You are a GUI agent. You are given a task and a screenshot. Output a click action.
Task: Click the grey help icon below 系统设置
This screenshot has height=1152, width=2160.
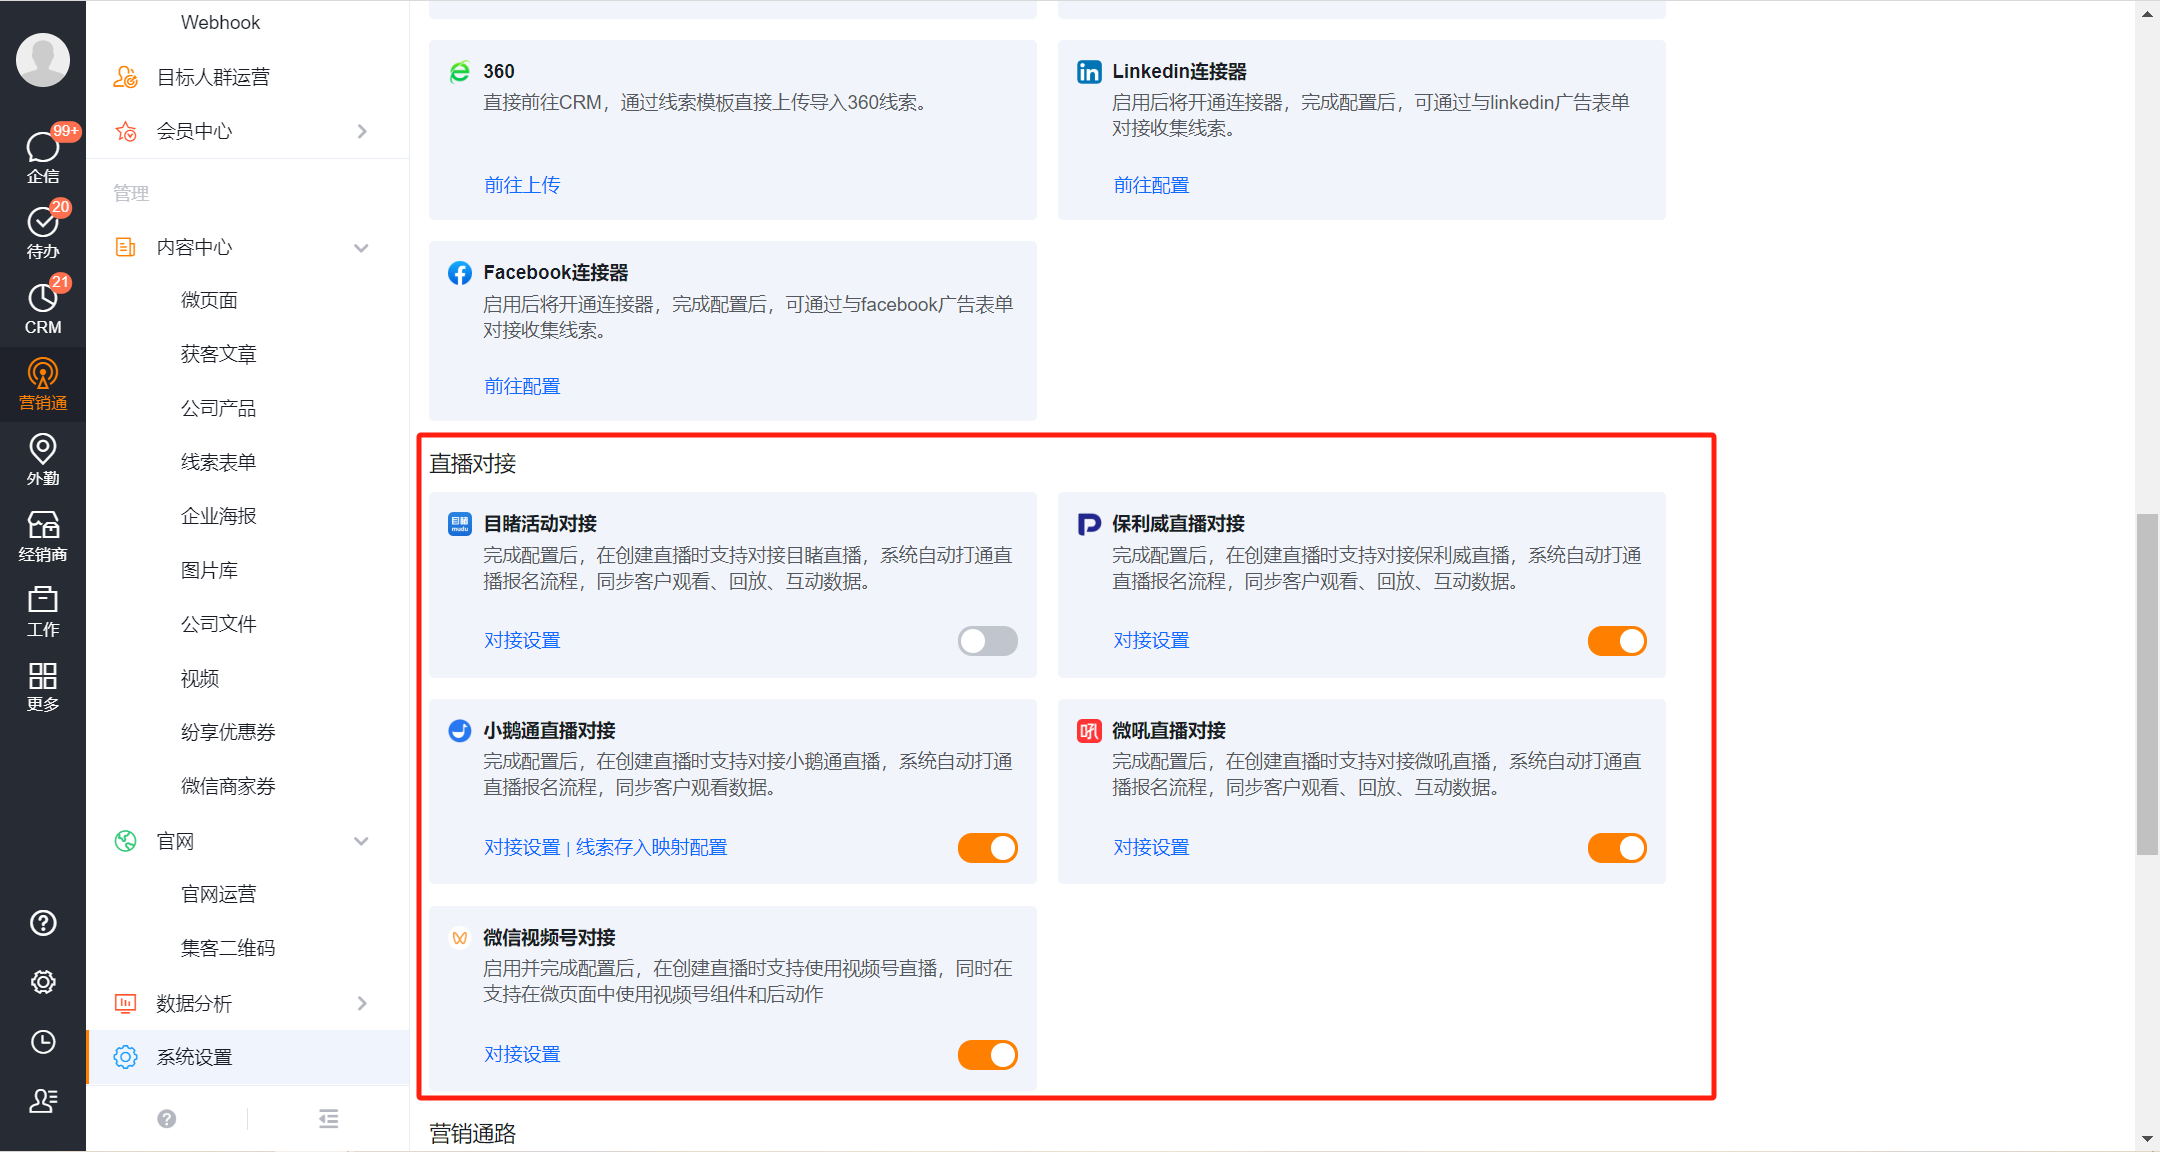pyautogui.click(x=167, y=1119)
